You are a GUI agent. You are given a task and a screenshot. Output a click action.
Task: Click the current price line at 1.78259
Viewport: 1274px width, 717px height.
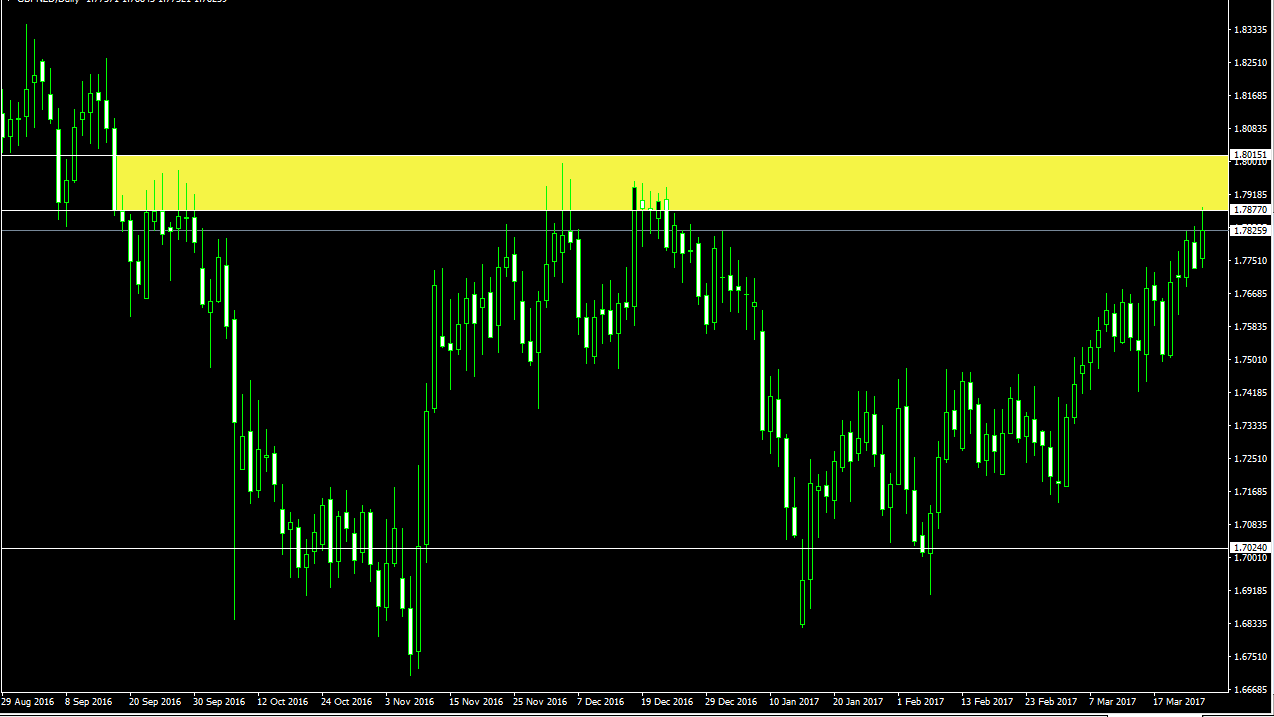pyautogui.click(x=613, y=230)
